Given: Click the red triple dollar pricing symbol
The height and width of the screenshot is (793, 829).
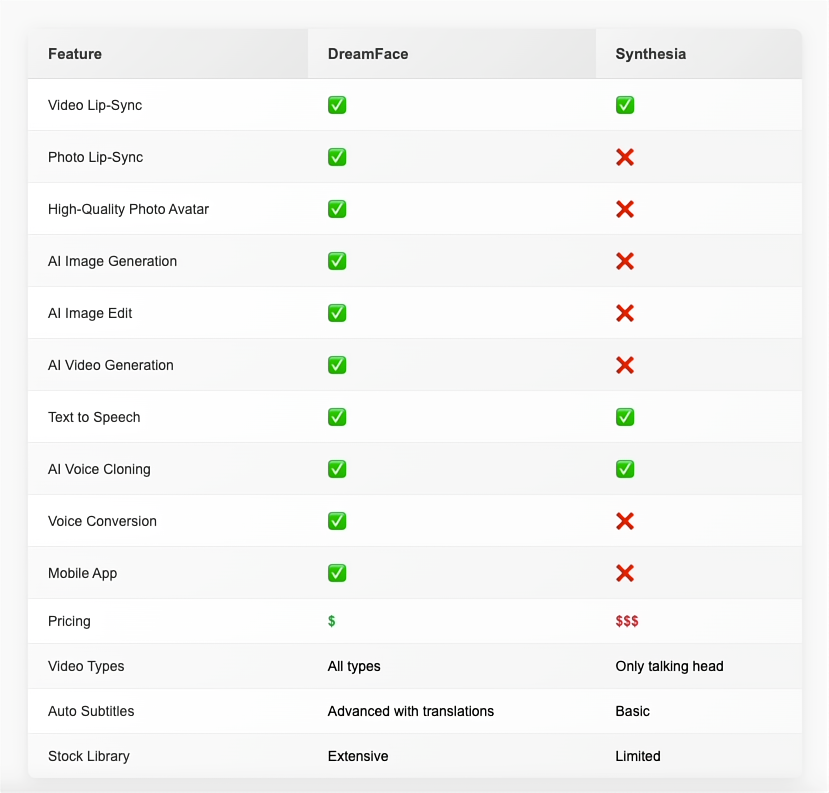Looking at the screenshot, I should [627, 621].
